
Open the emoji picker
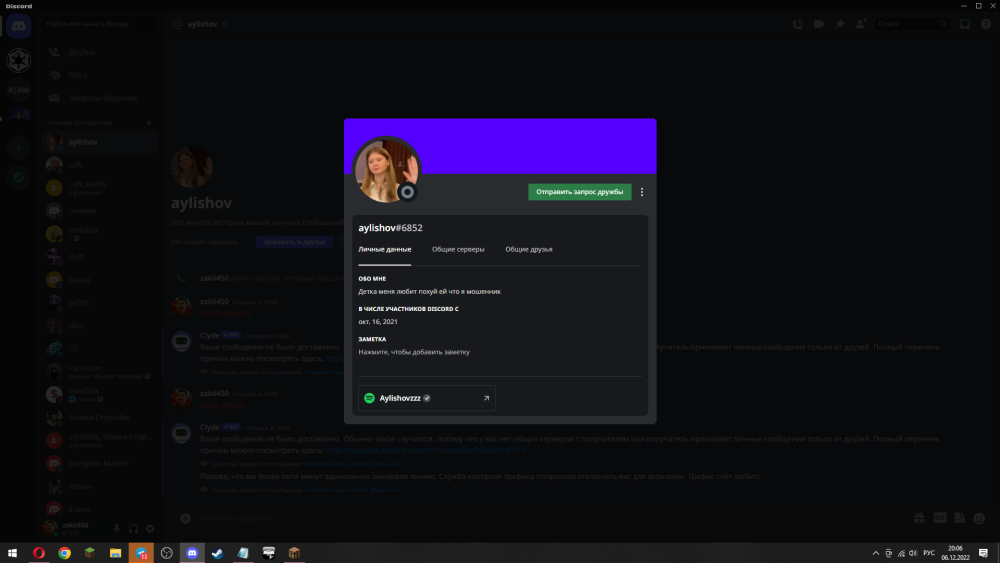click(x=980, y=518)
